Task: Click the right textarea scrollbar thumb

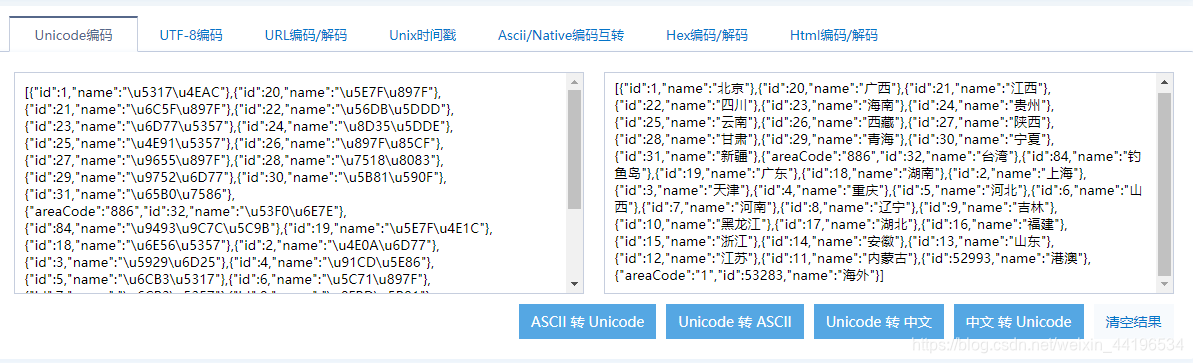Action: coord(1165,183)
